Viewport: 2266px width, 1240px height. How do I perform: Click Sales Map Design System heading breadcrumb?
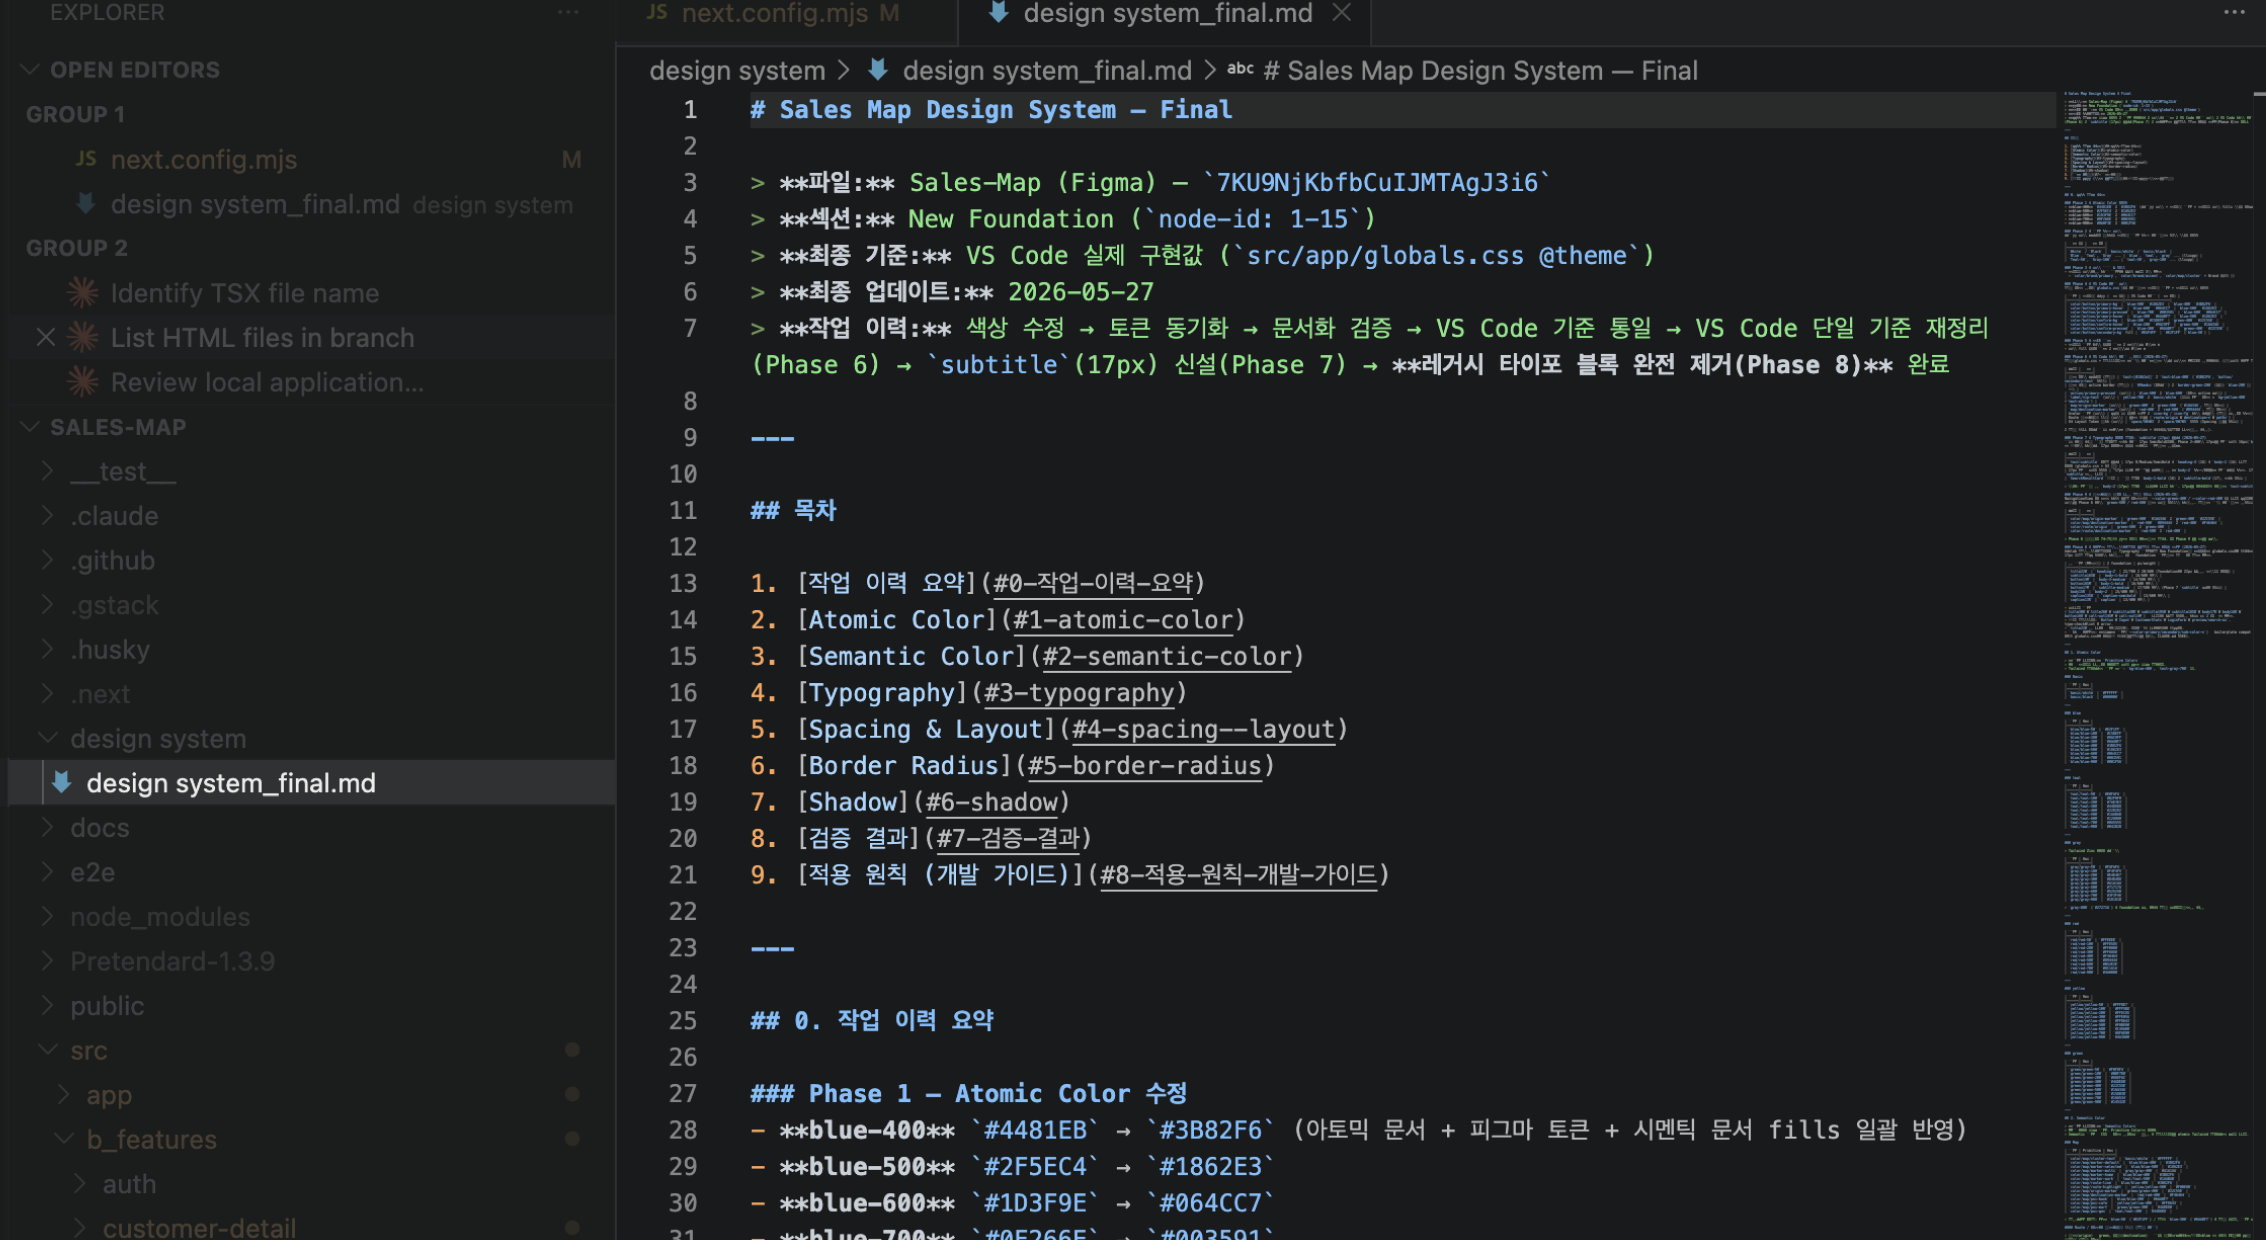pos(1480,70)
